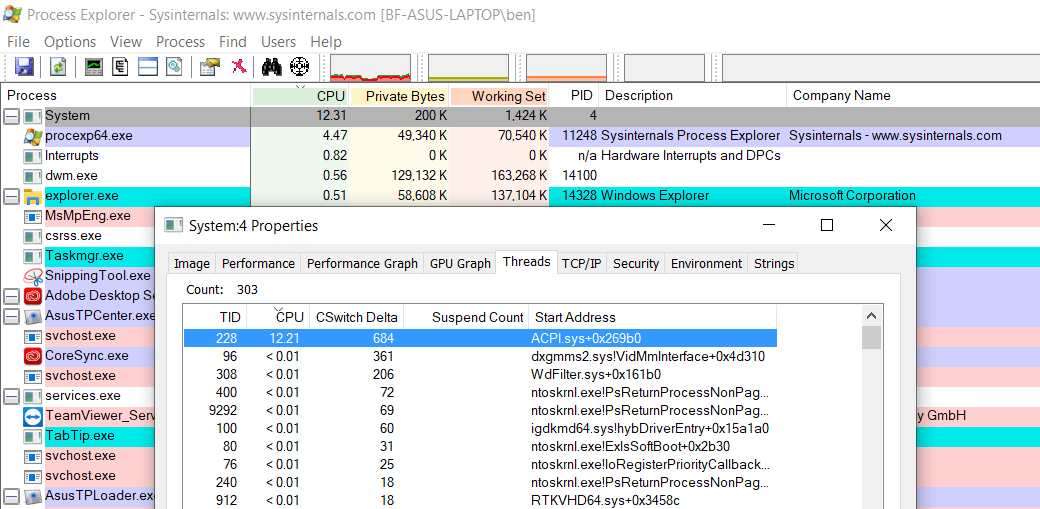Collapse the services.exe tree node

click(11, 396)
